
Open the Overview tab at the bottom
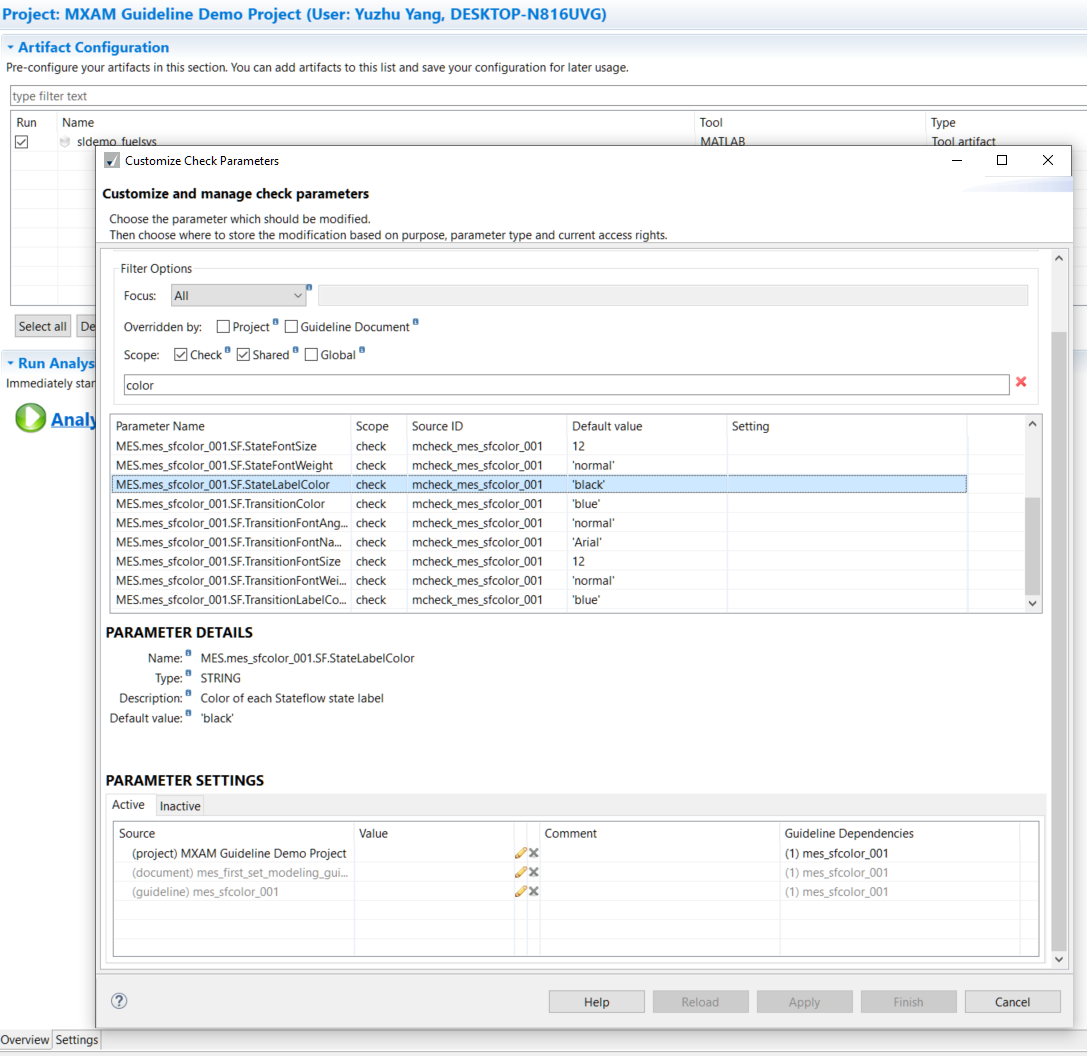tap(24, 1039)
